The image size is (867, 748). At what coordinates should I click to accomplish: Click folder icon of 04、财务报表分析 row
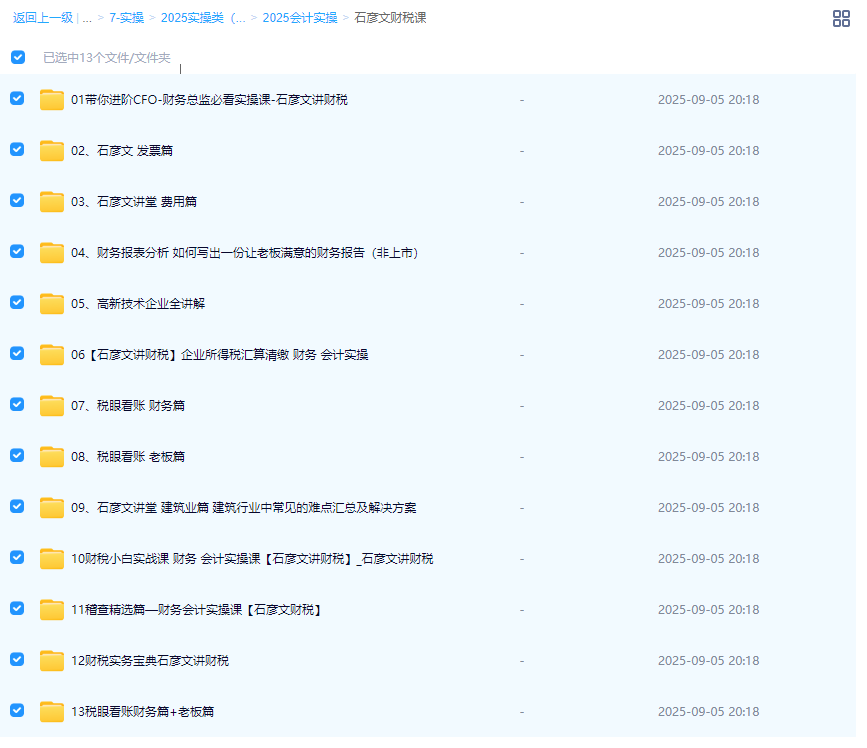coord(51,253)
